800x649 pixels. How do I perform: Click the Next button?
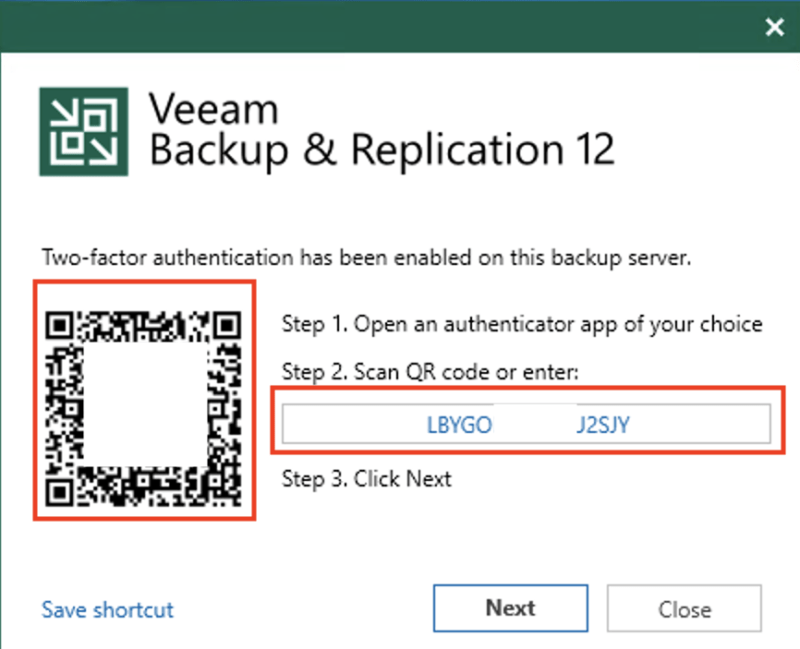tap(510, 608)
